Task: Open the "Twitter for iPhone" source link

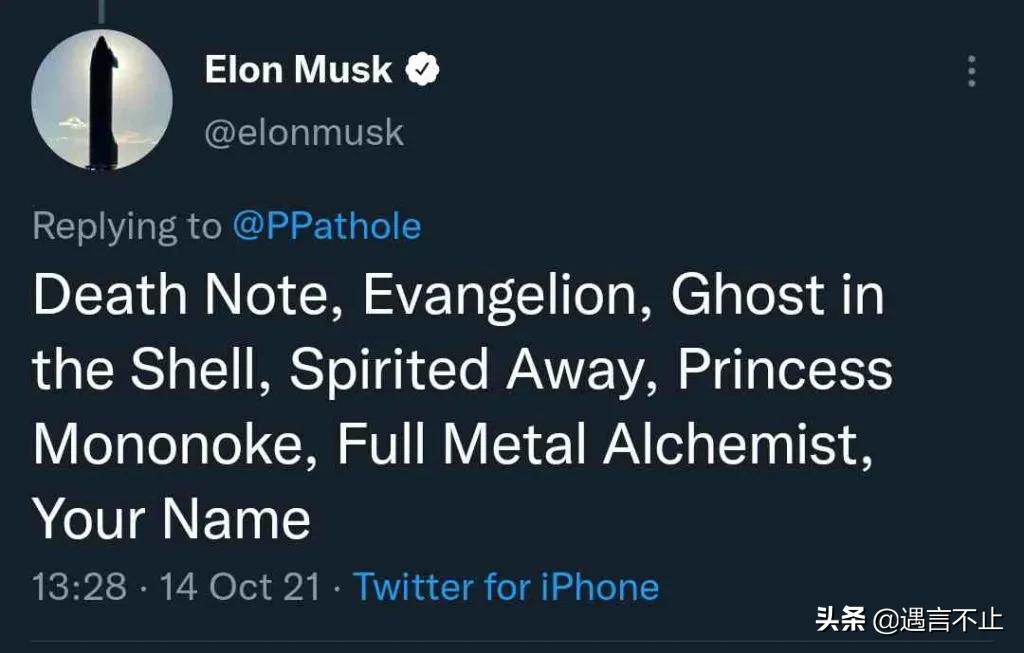Action: pos(506,586)
